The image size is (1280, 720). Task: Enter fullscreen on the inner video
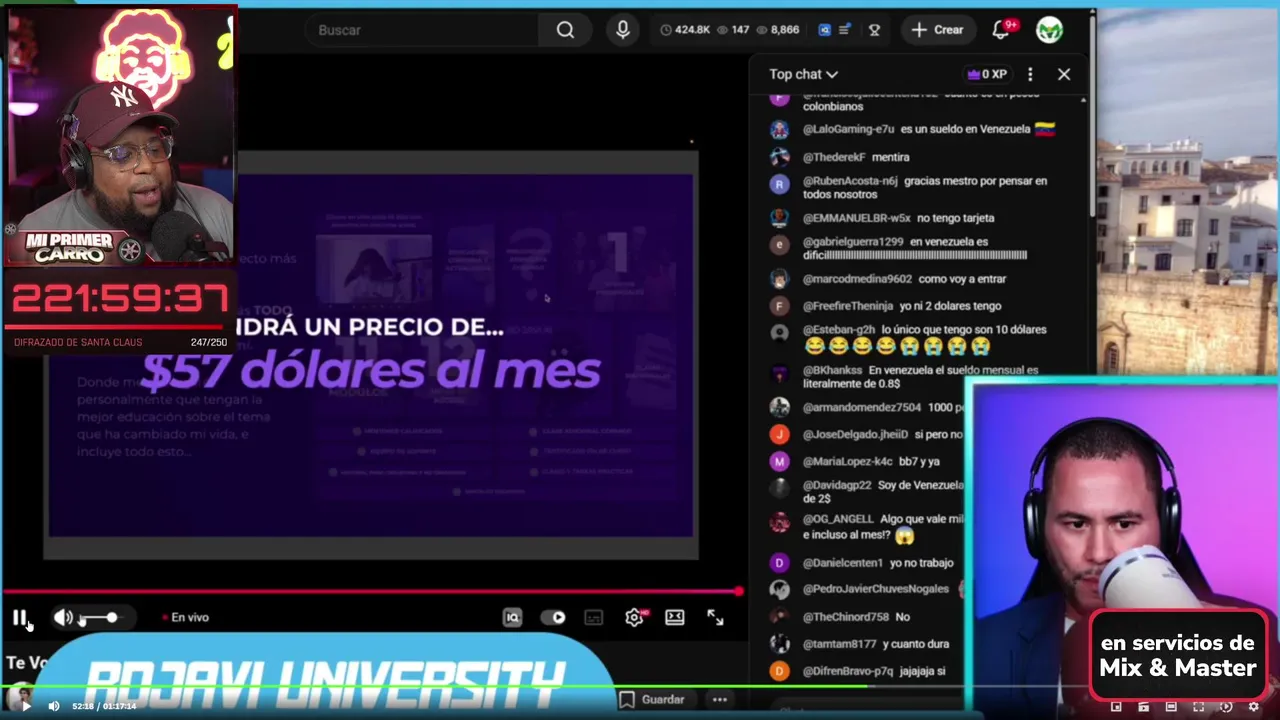click(715, 618)
